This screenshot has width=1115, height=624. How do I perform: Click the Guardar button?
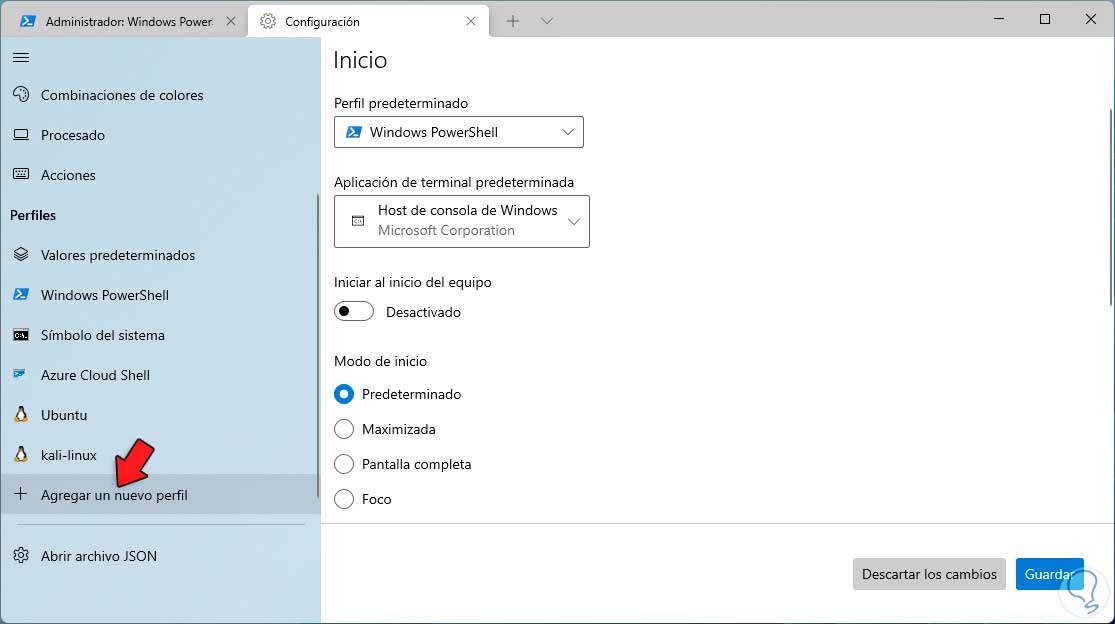[1050, 574]
